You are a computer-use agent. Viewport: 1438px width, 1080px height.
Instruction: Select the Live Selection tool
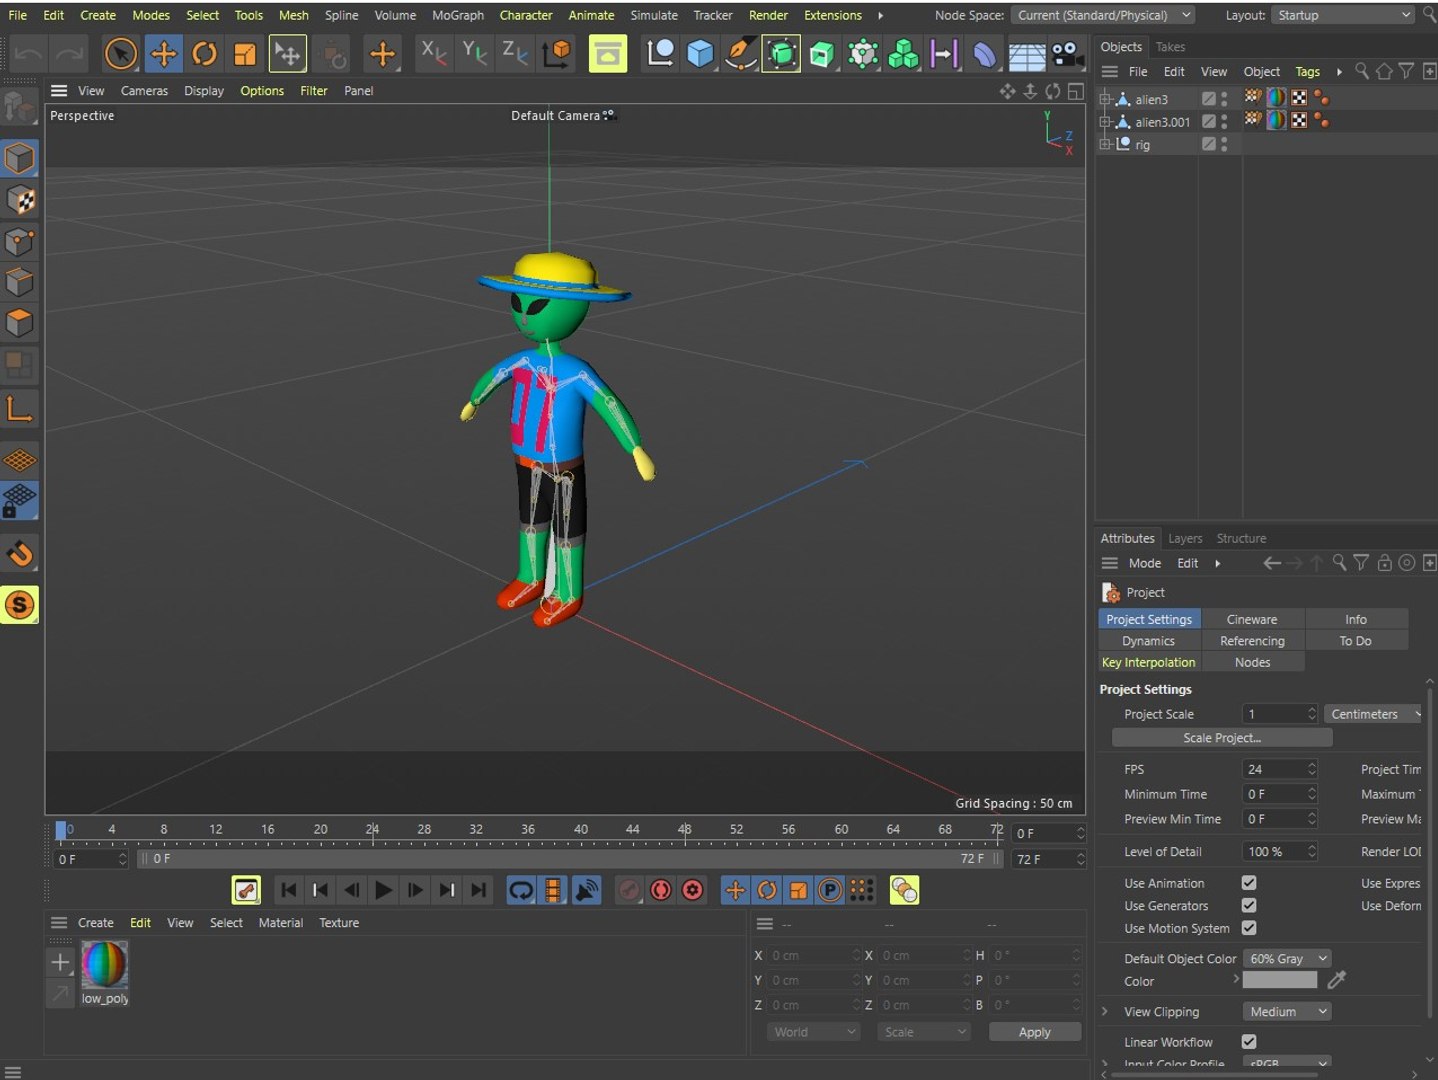click(x=120, y=54)
